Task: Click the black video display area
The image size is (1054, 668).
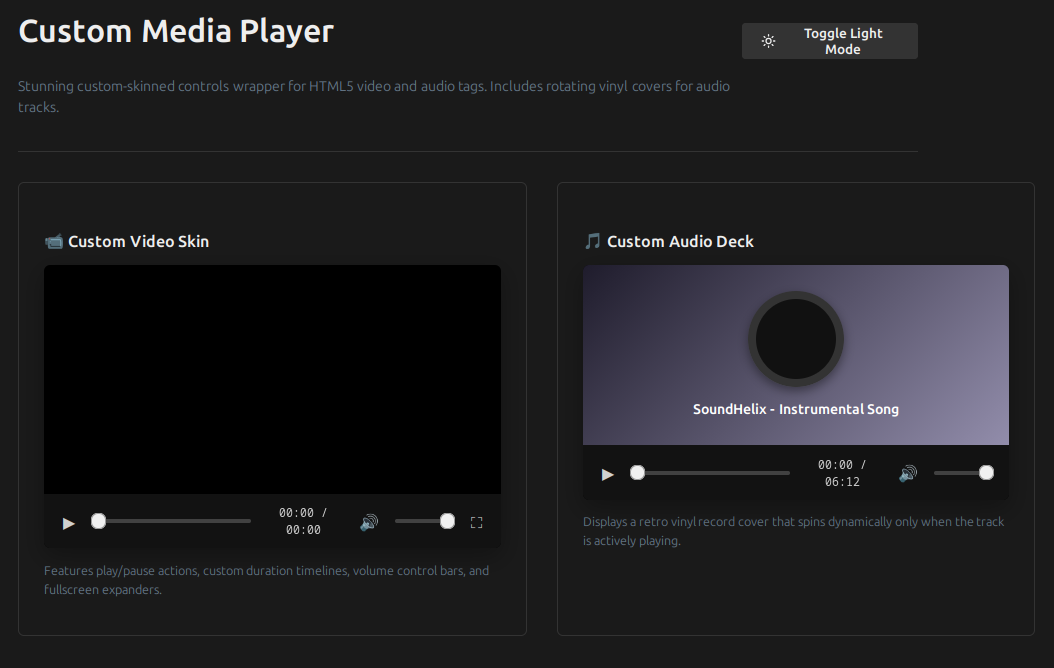Action: (x=272, y=380)
